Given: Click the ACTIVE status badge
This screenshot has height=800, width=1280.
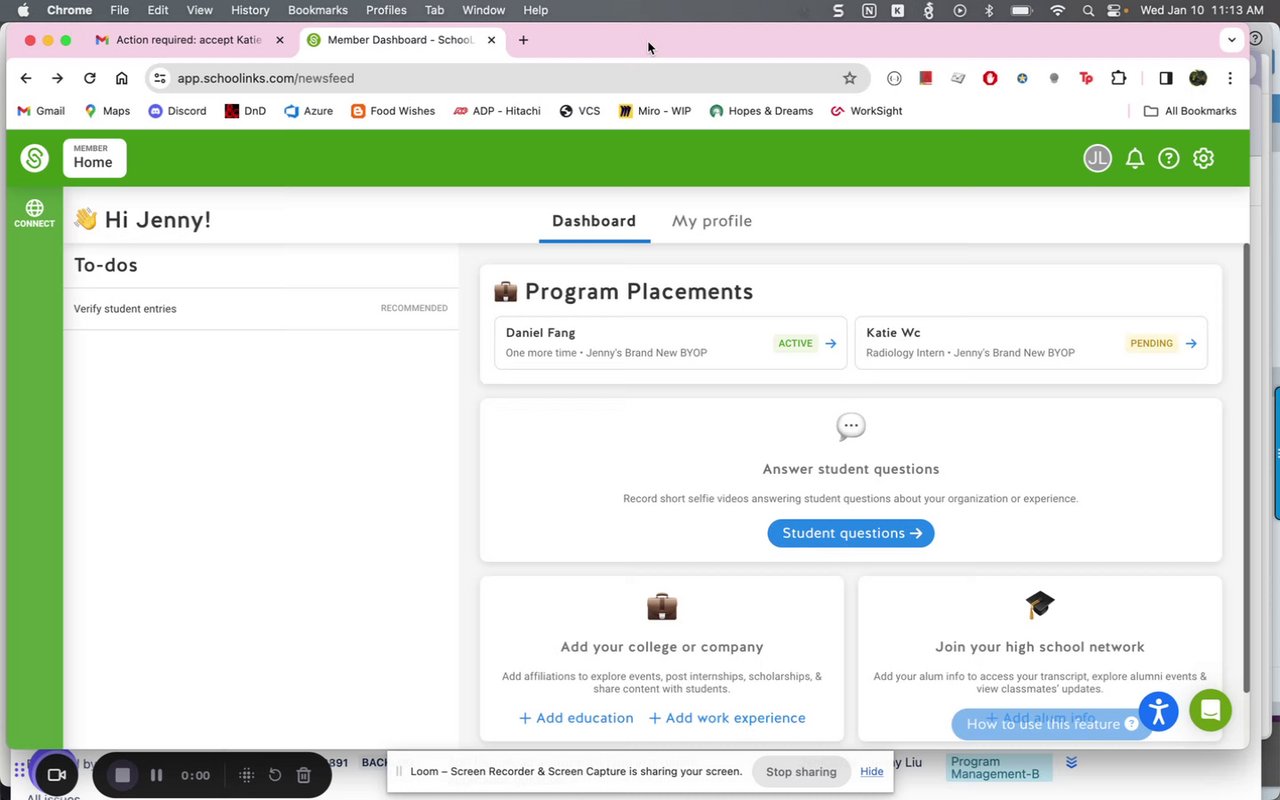Looking at the screenshot, I should pos(796,343).
